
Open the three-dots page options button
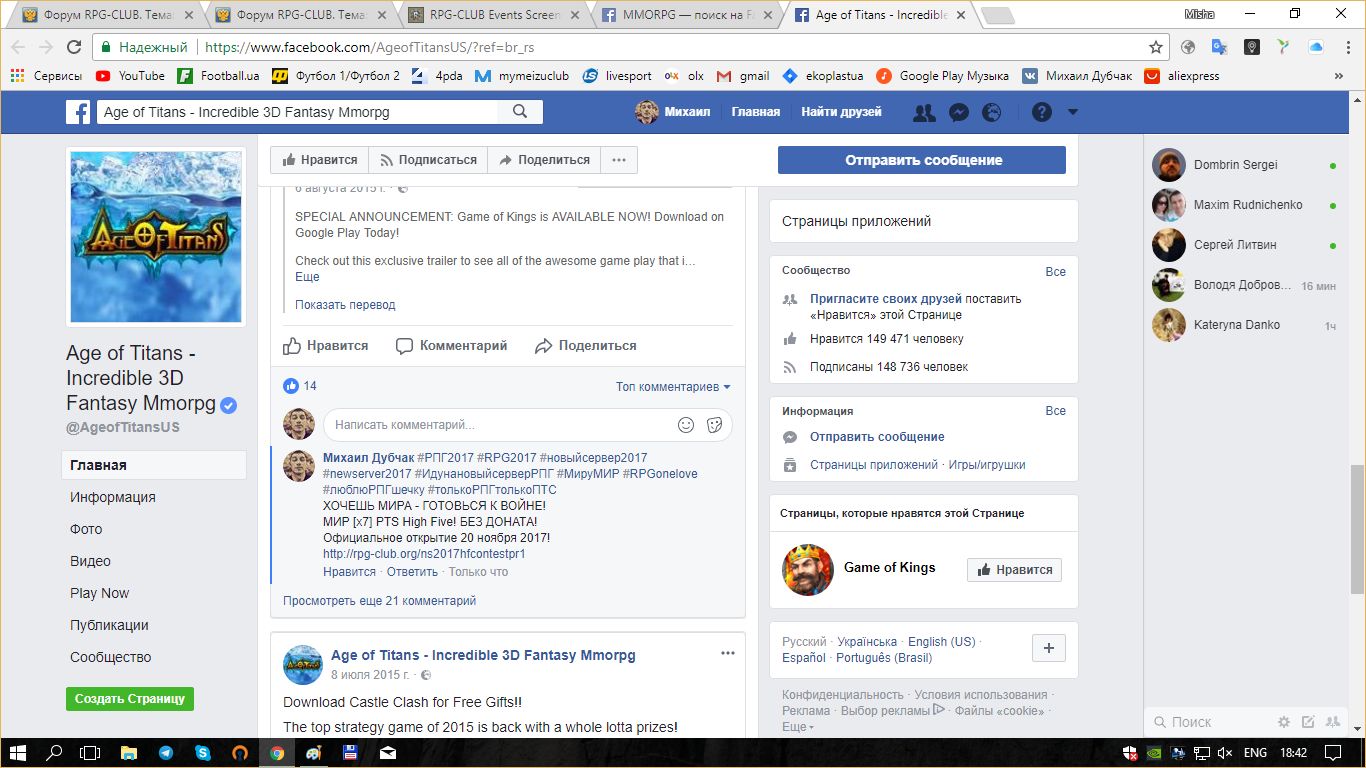coord(619,160)
